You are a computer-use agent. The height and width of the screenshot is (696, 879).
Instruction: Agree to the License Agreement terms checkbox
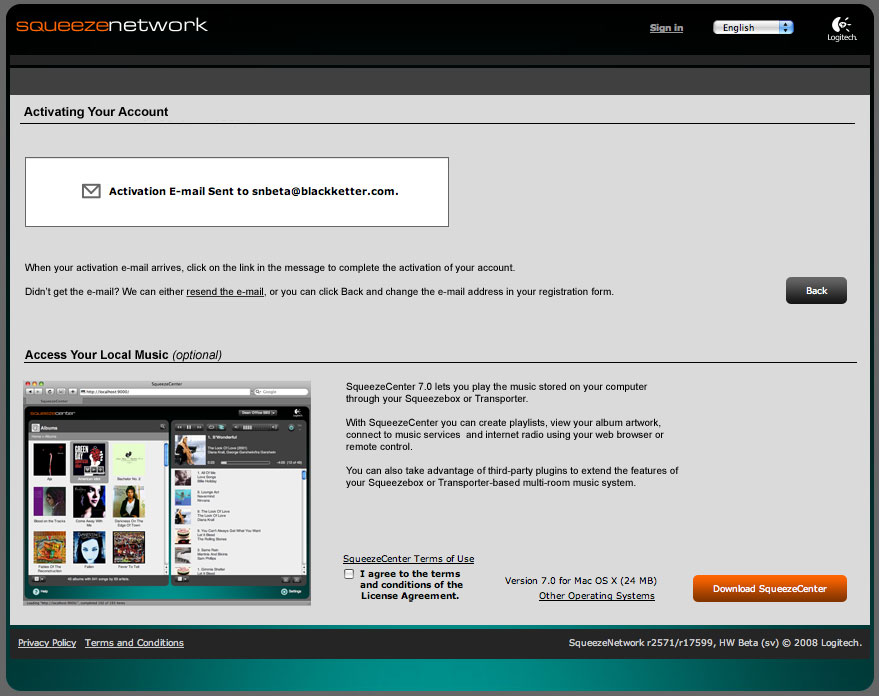pyautogui.click(x=349, y=574)
